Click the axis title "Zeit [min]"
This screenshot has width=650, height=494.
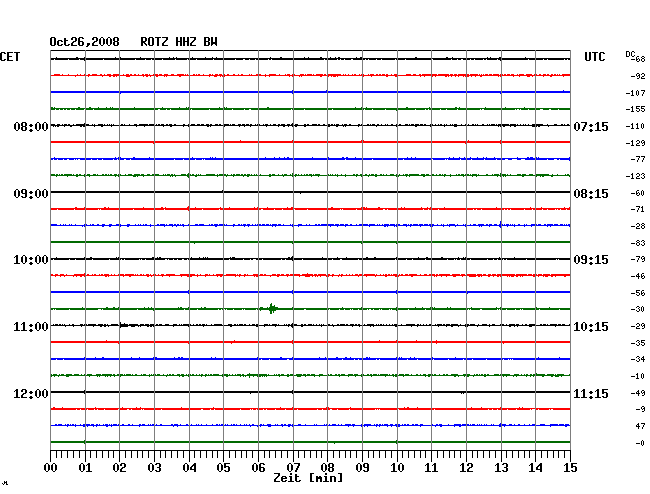pos(308,478)
